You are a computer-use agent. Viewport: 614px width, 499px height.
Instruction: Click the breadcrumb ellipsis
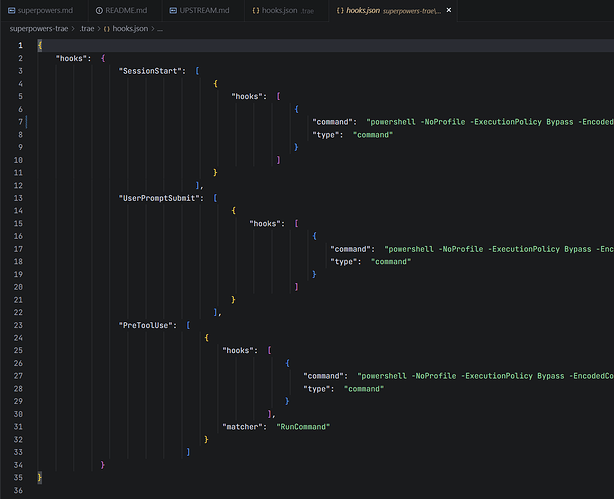[160, 29]
